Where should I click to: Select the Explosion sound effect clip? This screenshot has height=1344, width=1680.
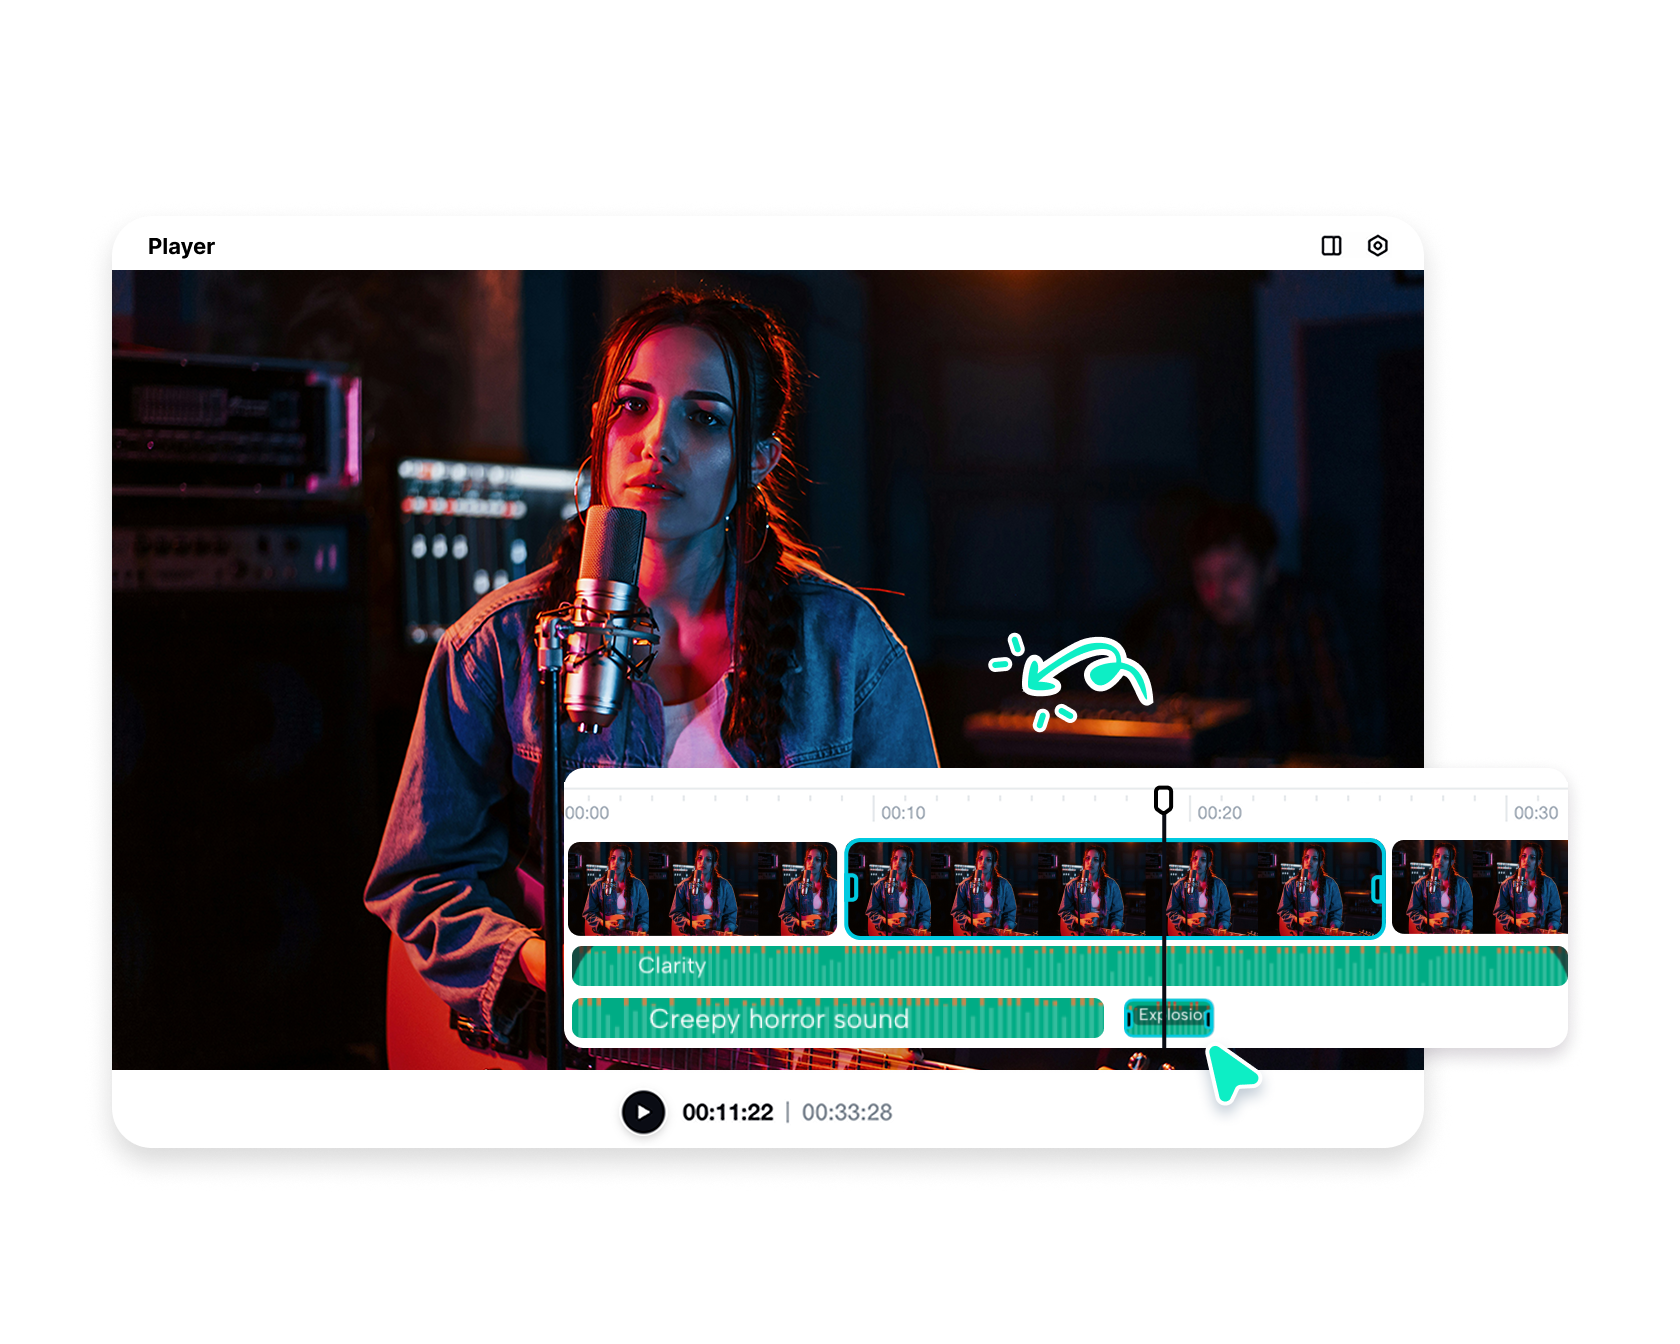tap(1170, 1016)
